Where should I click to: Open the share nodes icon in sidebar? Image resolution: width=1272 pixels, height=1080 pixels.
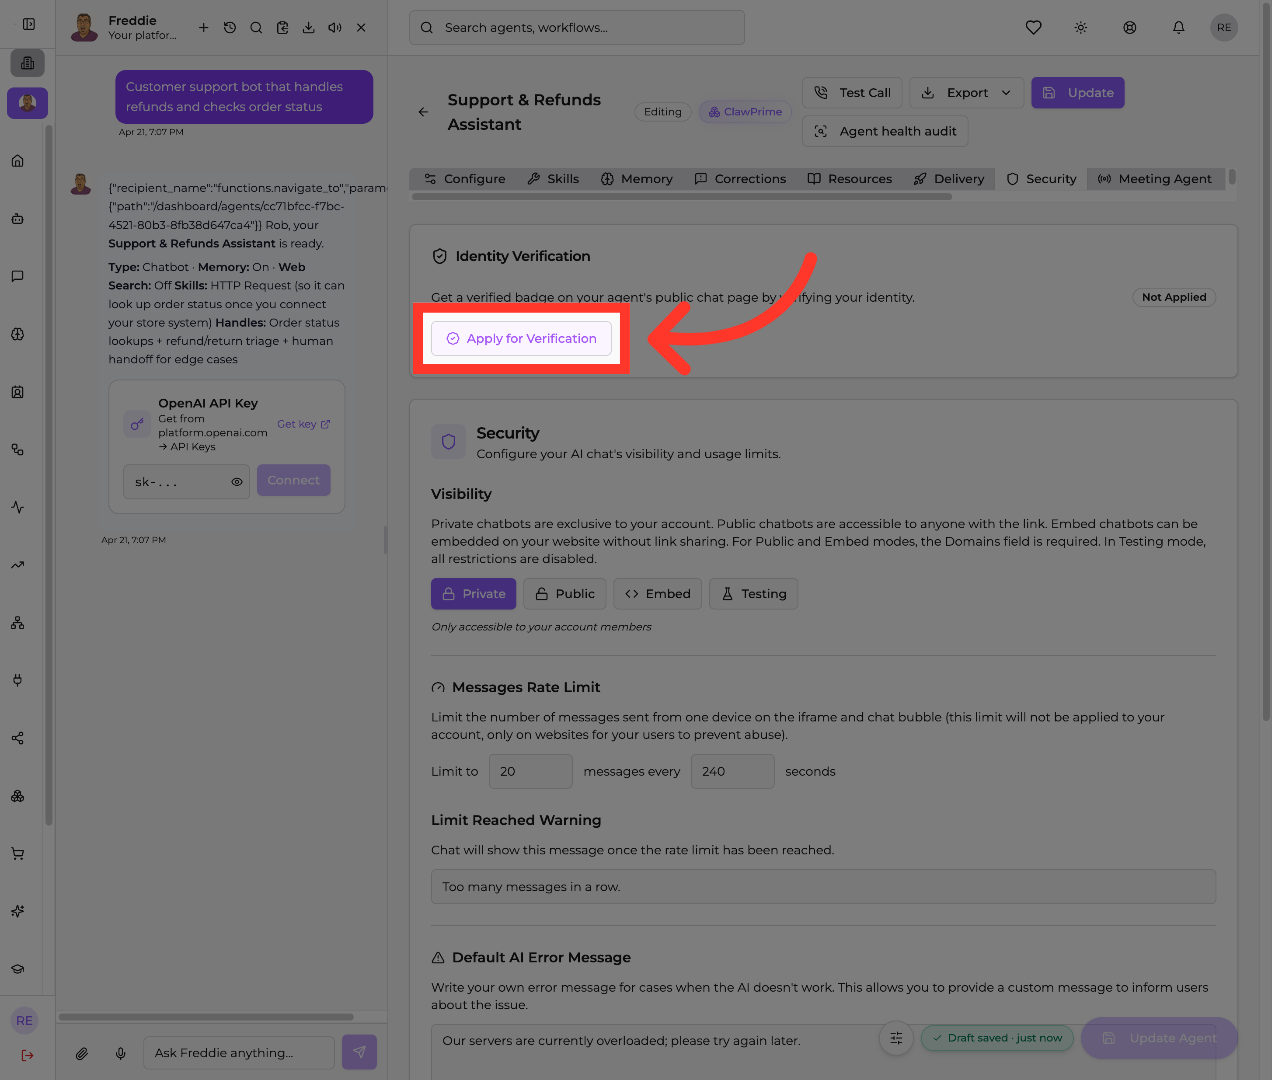click(18, 738)
